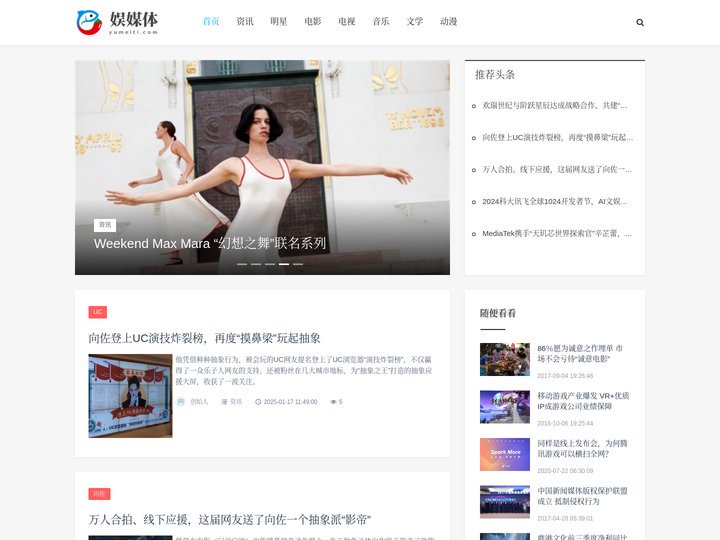Open thumbnail for 86%愿为诚意之作埋单
This screenshot has width=720, height=540.
[x=505, y=360]
